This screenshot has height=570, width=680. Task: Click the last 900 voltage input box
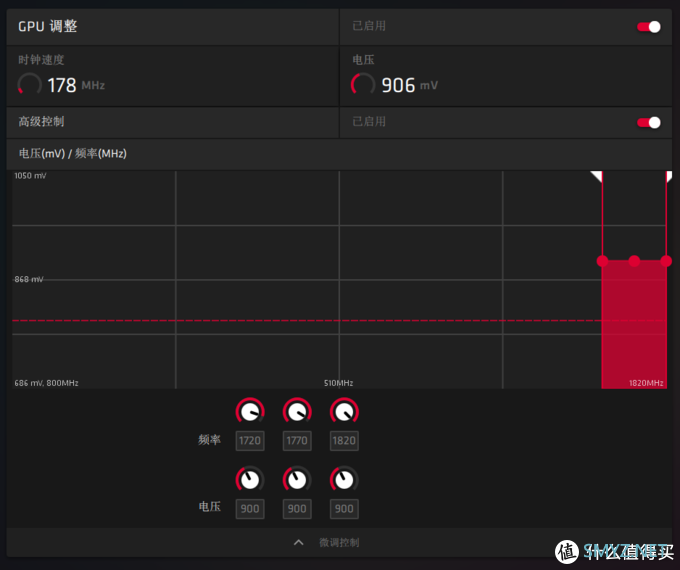pyautogui.click(x=344, y=509)
